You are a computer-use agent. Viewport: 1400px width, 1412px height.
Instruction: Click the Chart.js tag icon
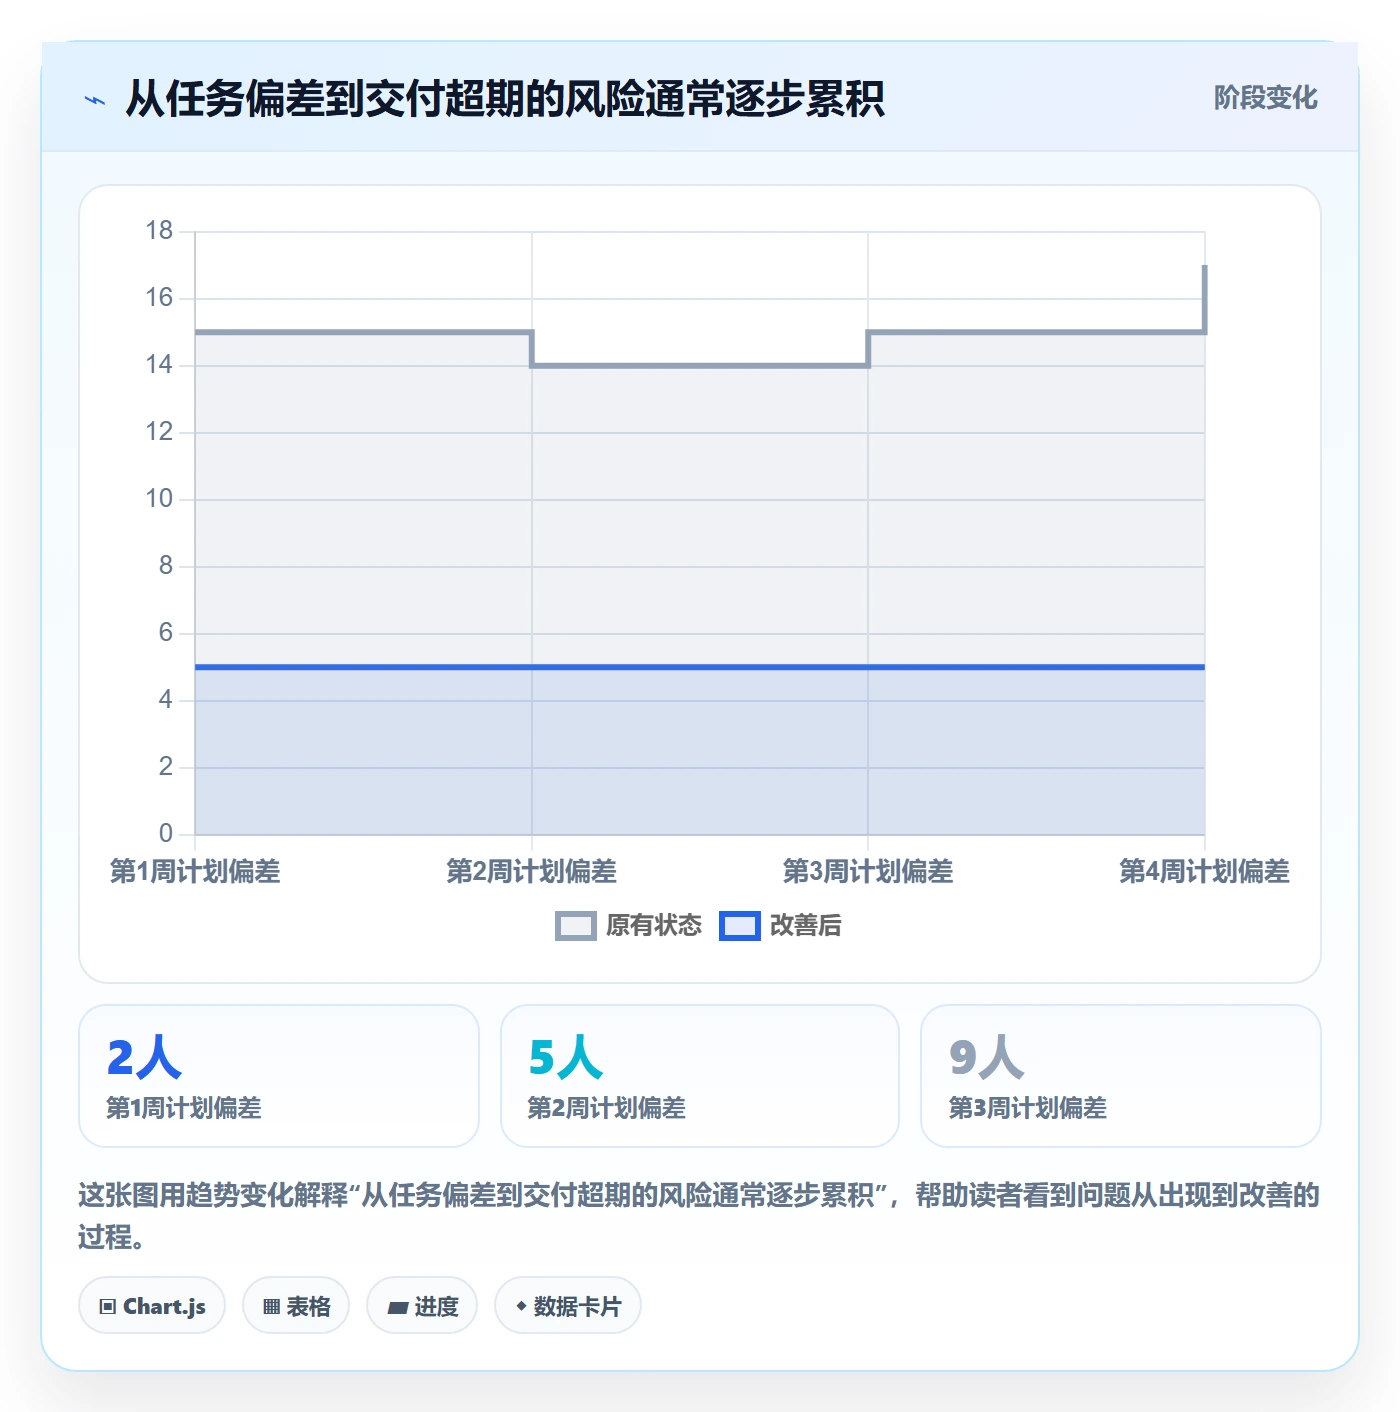pyautogui.click(x=108, y=1306)
